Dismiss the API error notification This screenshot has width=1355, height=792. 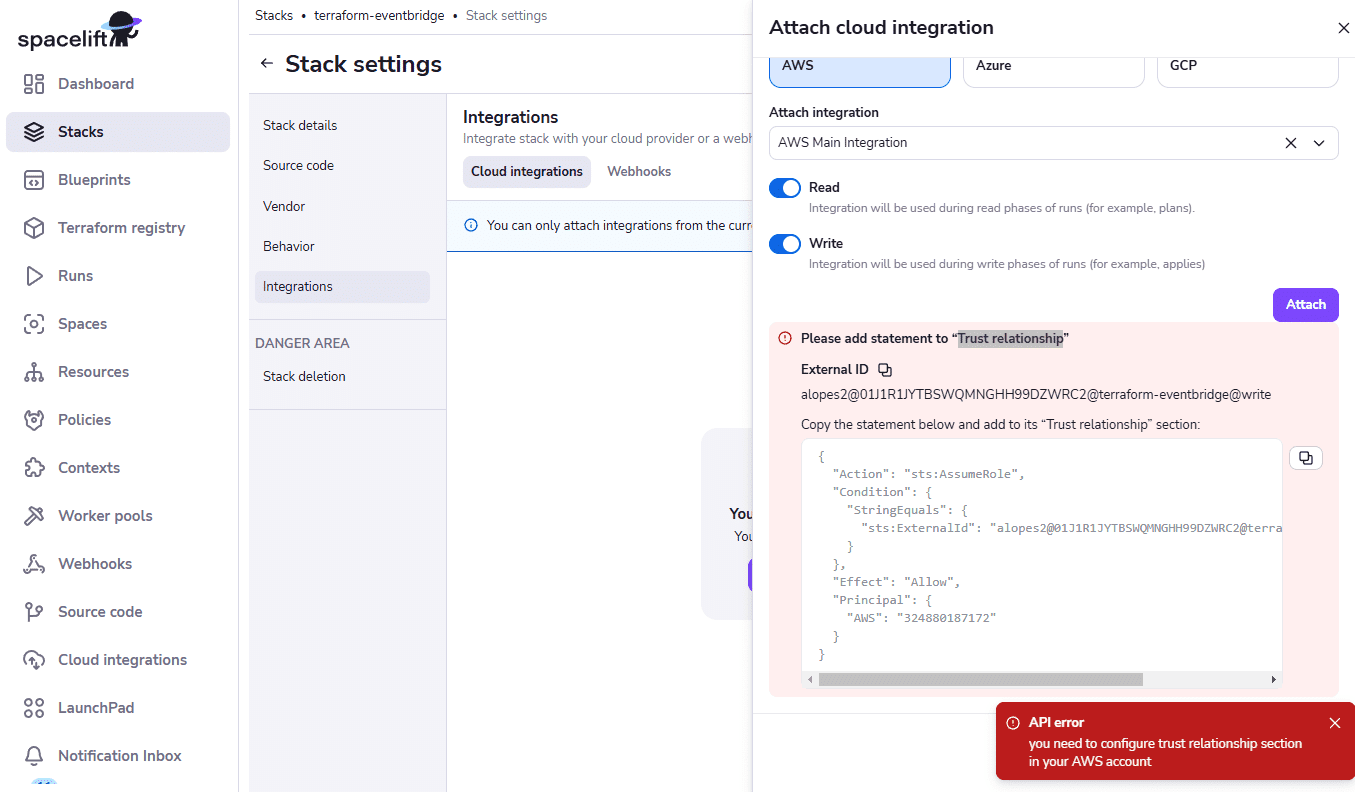tap(1335, 723)
